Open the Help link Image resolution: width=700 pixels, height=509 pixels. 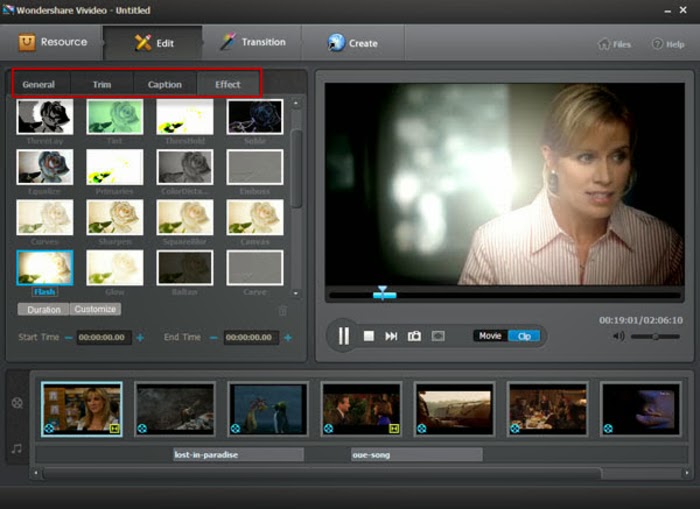point(668,44)
